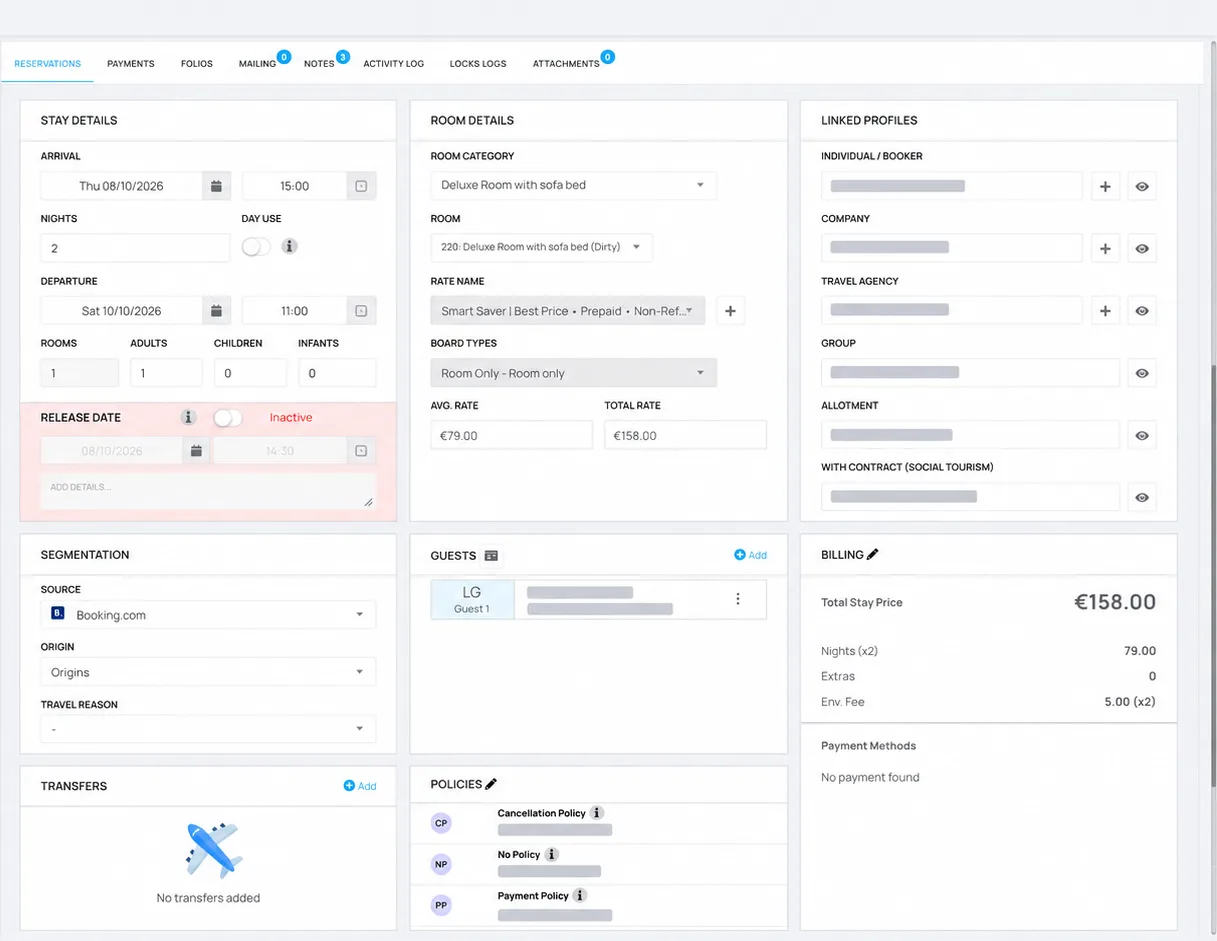Screen dimensions: 1217x941
Task: Edit policies with the pencil icon
Action: (x=490, y=784)
